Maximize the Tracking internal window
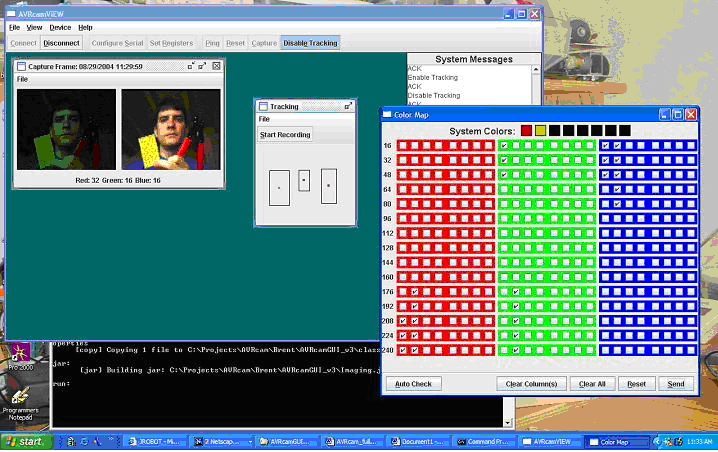This screenshot has width=718, height=452. click(348, 106)
